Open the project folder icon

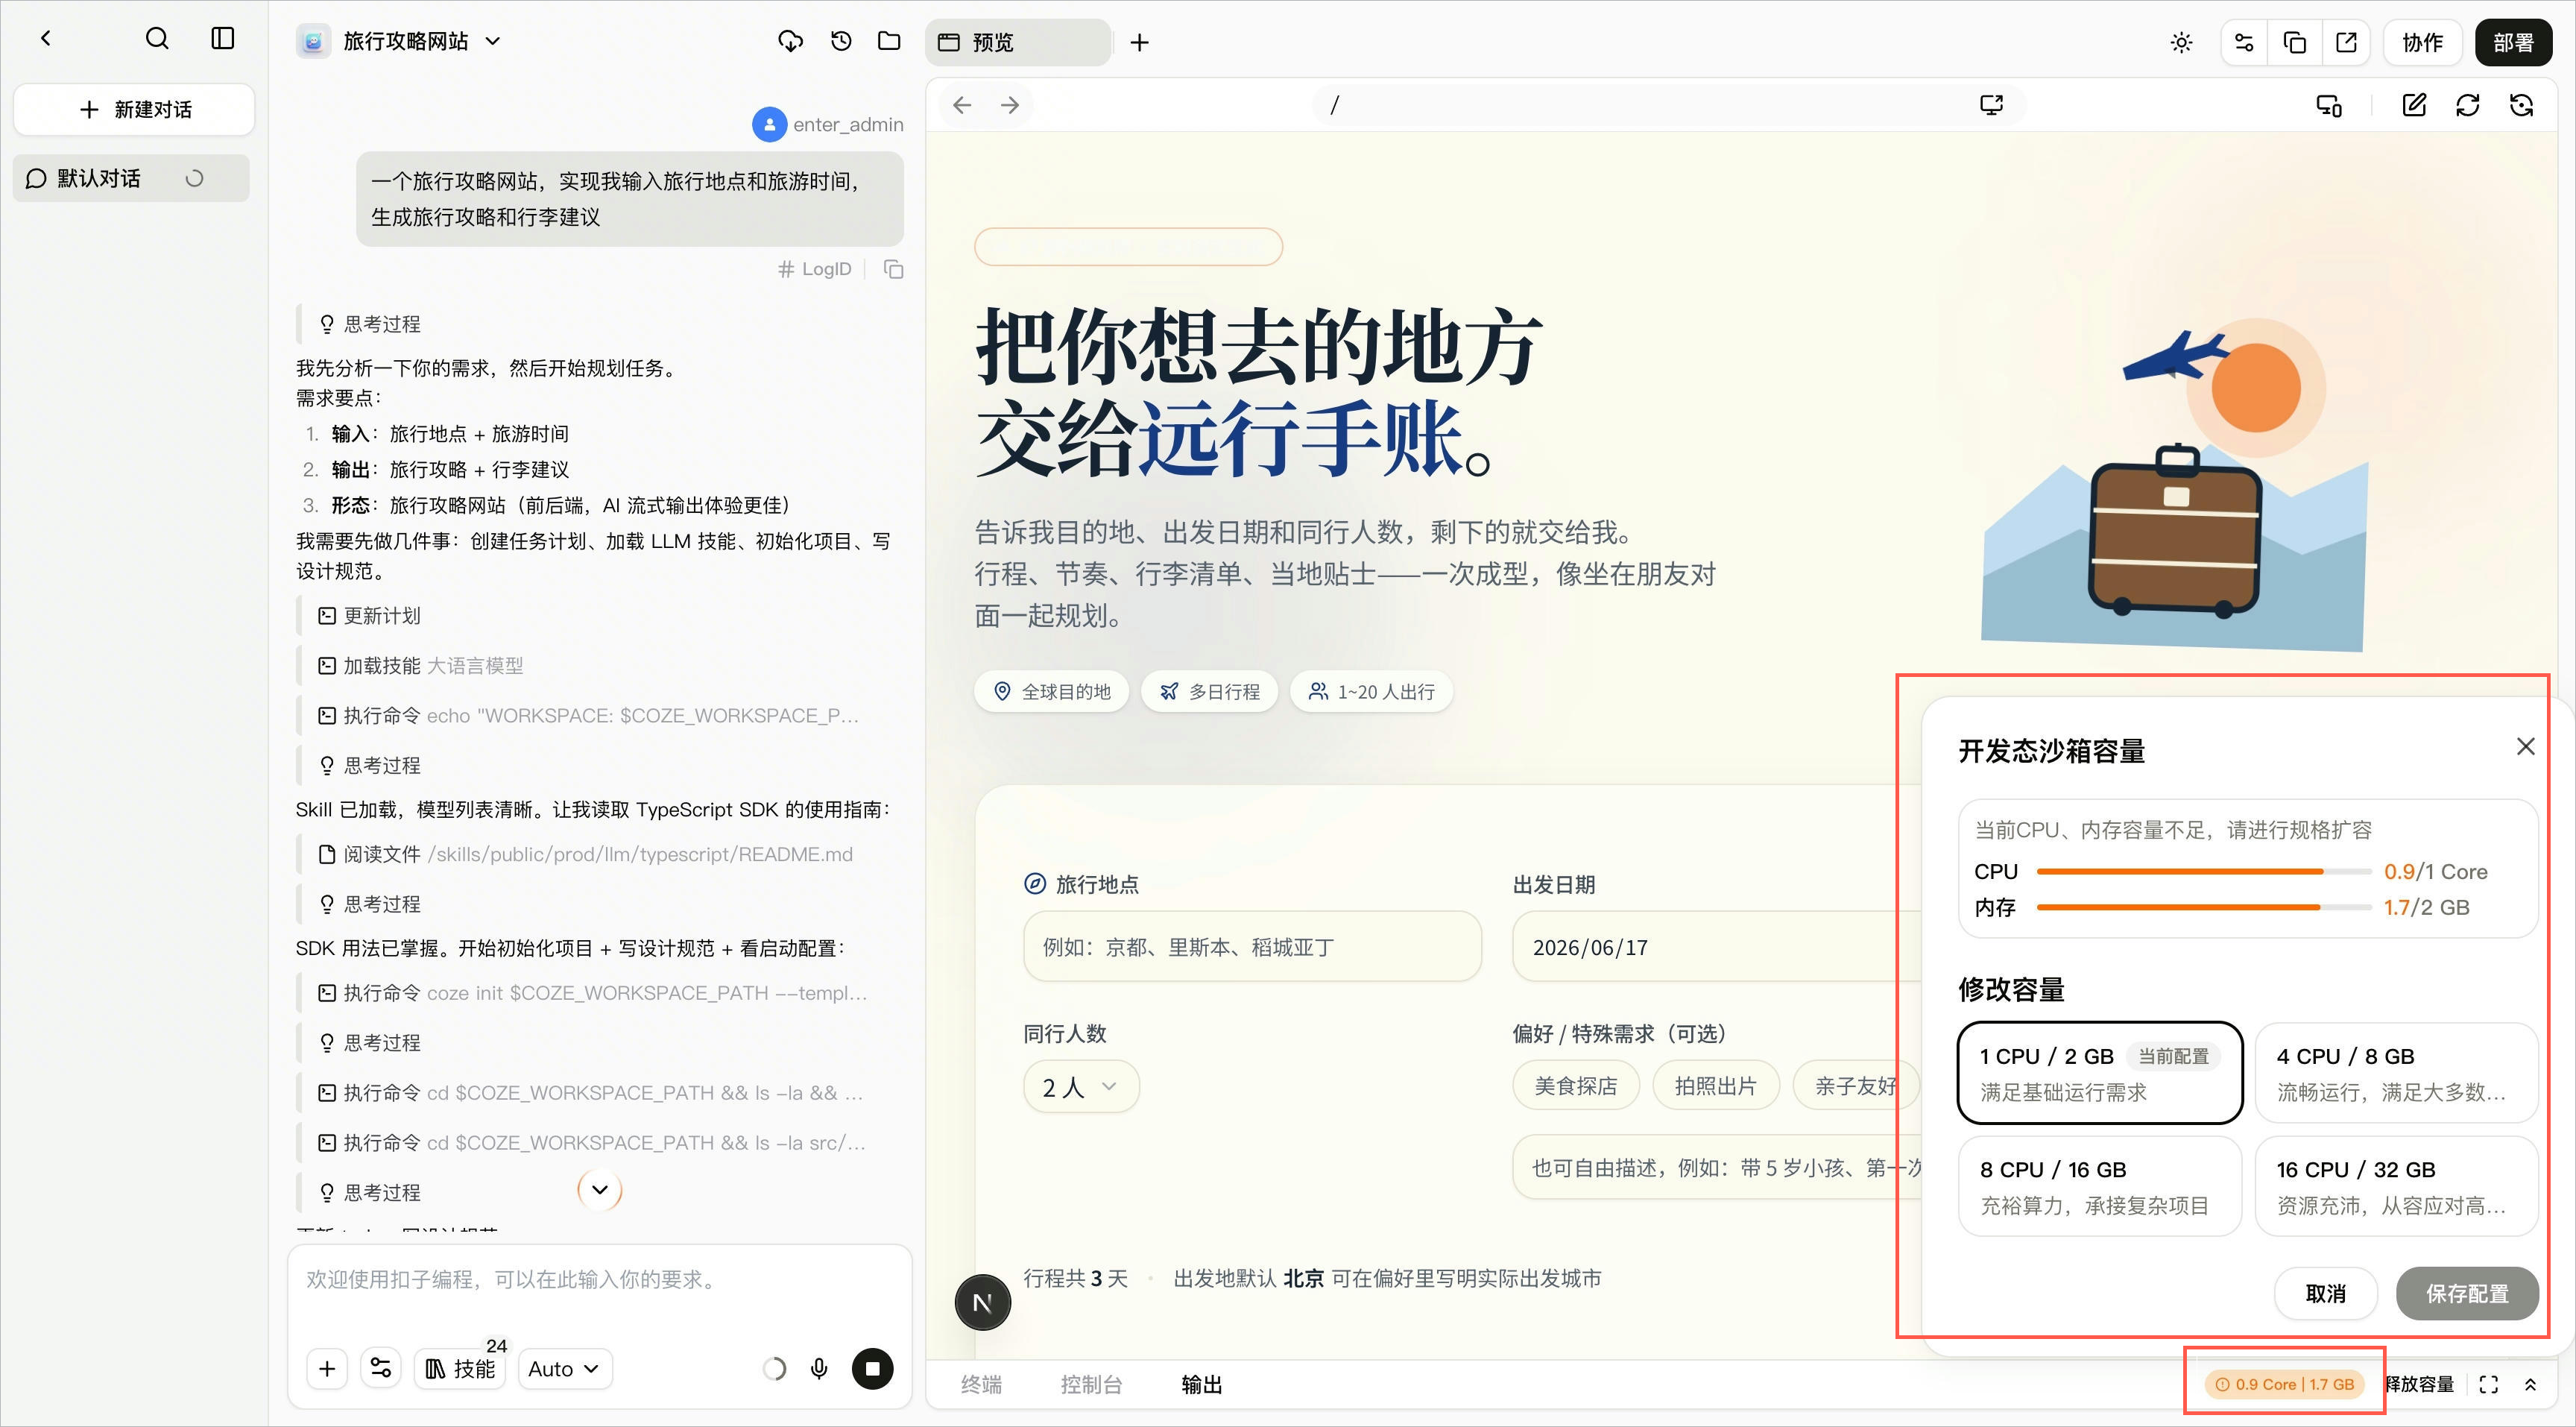tap(889, 41)
